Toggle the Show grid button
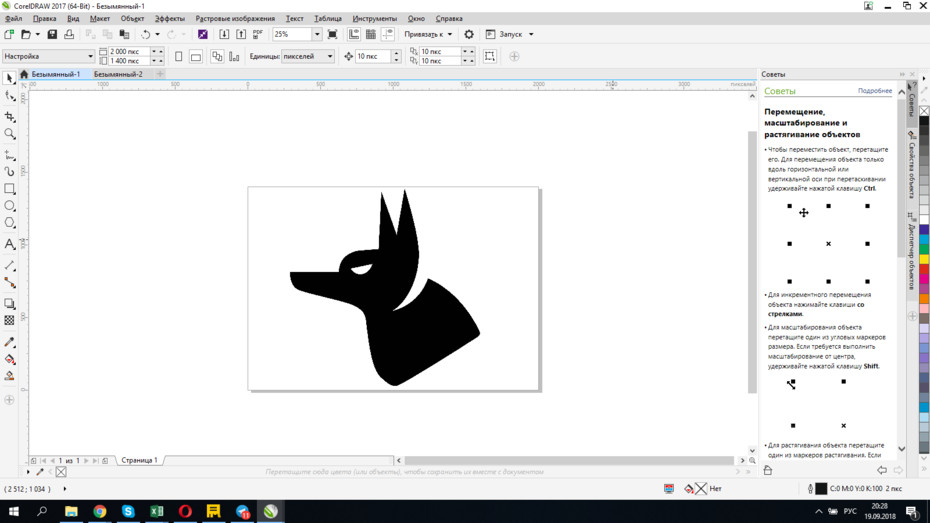Screen dimensions: 930x523 371,34
